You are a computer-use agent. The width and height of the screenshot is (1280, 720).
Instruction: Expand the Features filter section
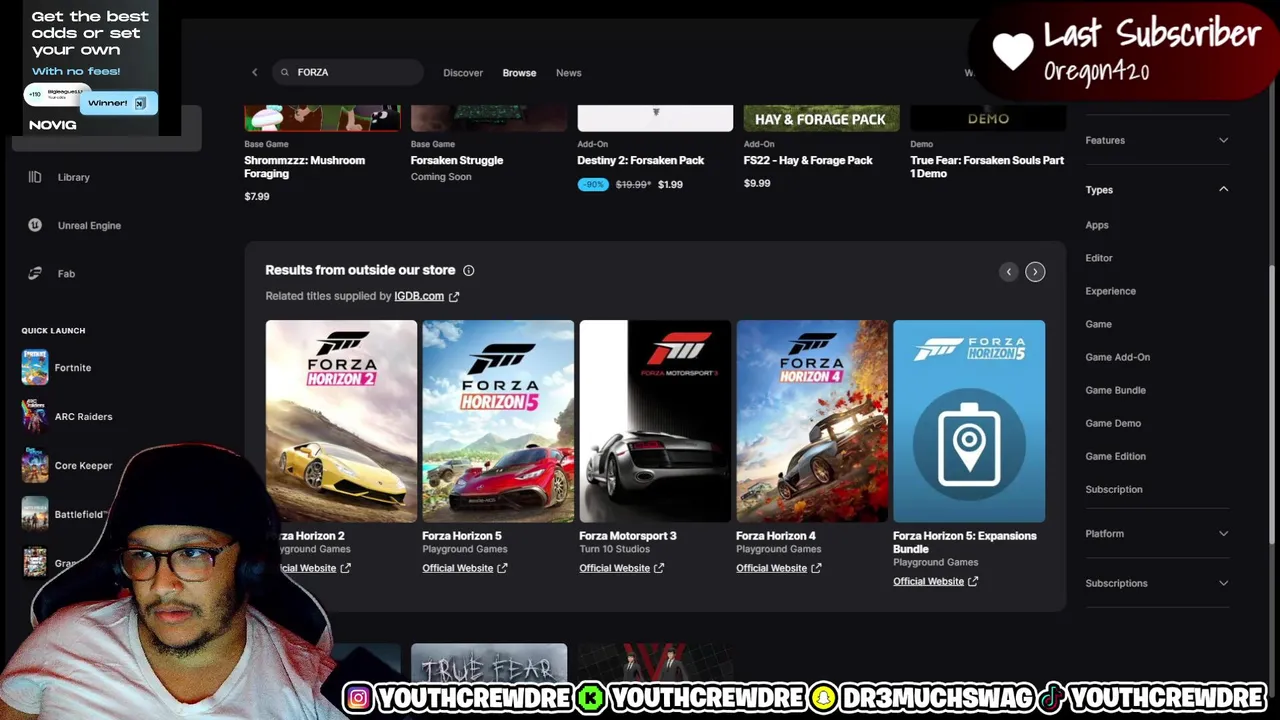(x=1157, y=140)
